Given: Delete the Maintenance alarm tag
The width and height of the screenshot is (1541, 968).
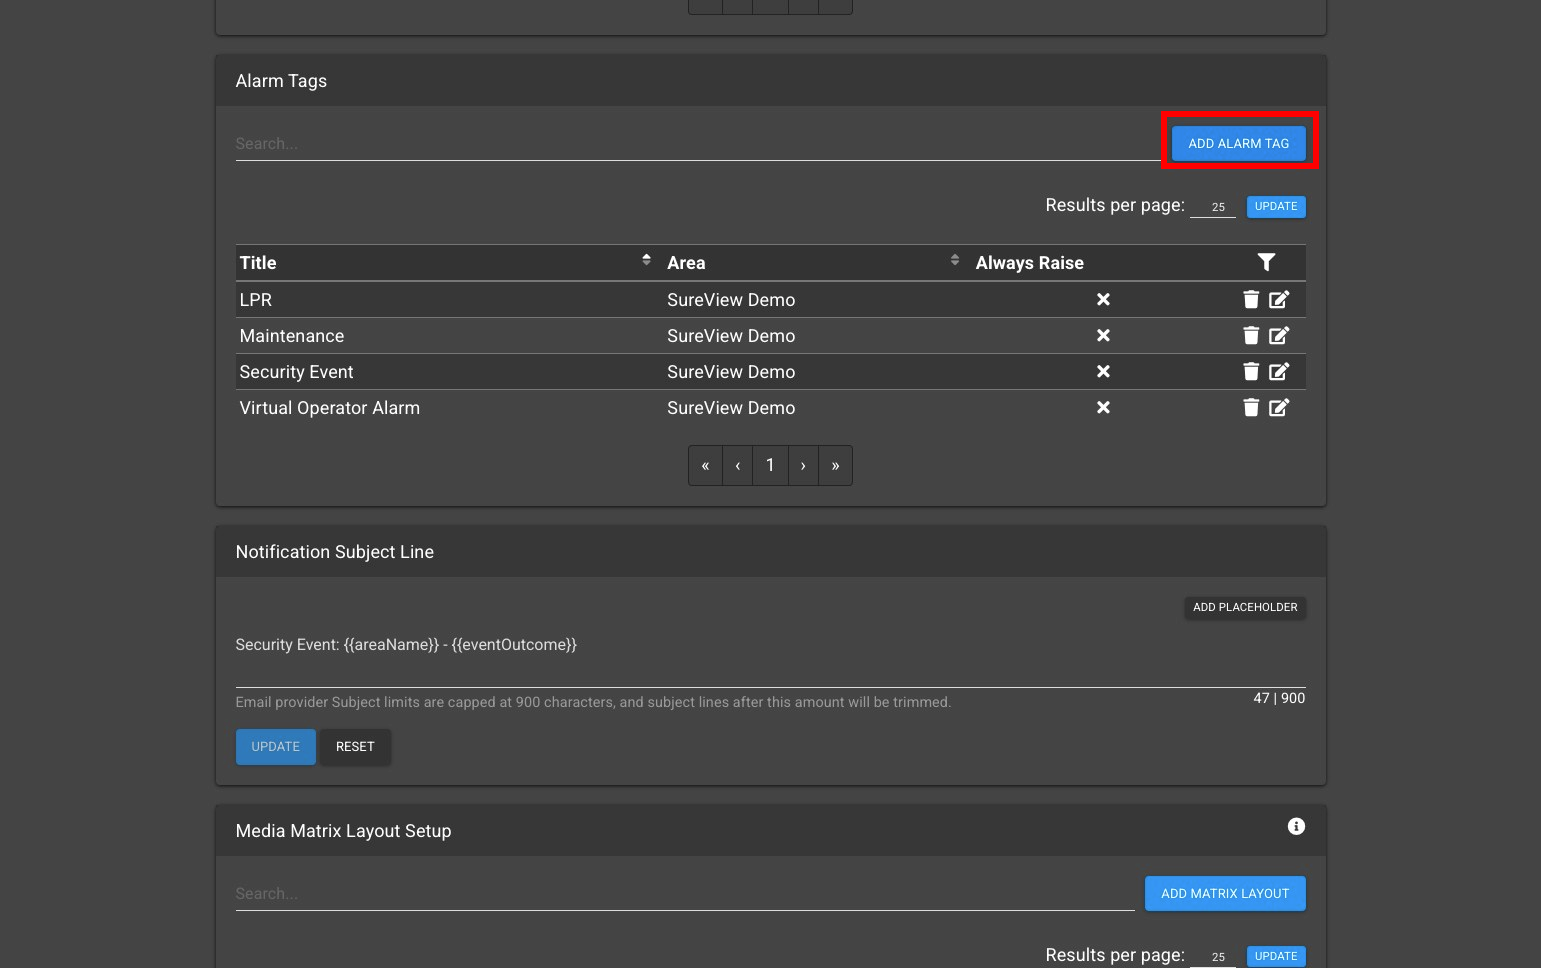Looking at the screenshot, I should [1250, 335].
